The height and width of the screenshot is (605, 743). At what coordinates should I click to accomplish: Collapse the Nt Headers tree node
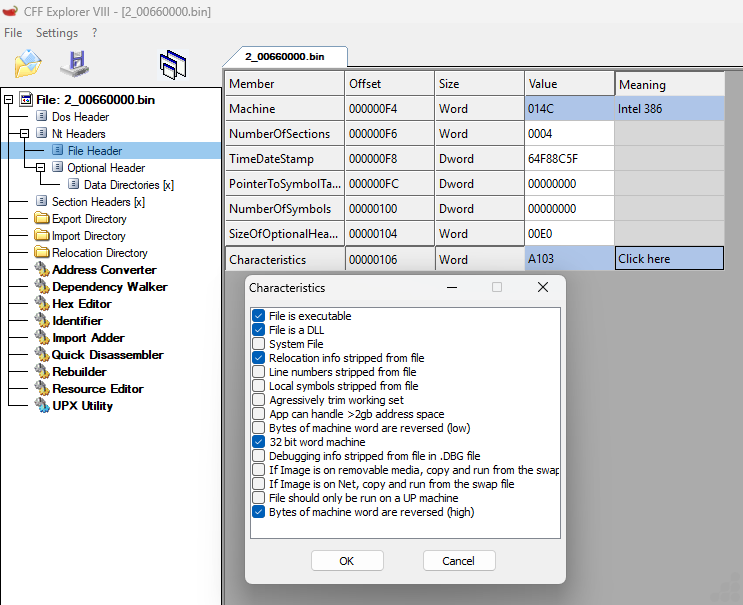point(25,134)
